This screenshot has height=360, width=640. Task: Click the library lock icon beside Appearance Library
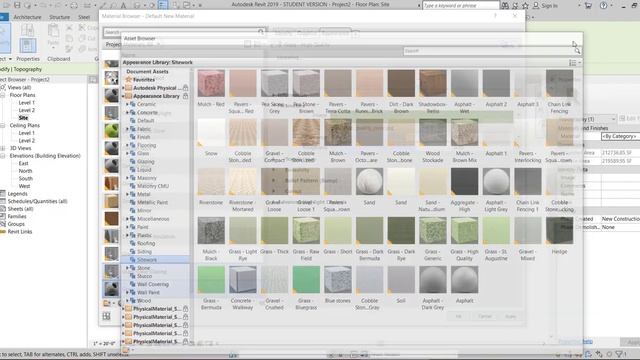click(x=185, y=96)
